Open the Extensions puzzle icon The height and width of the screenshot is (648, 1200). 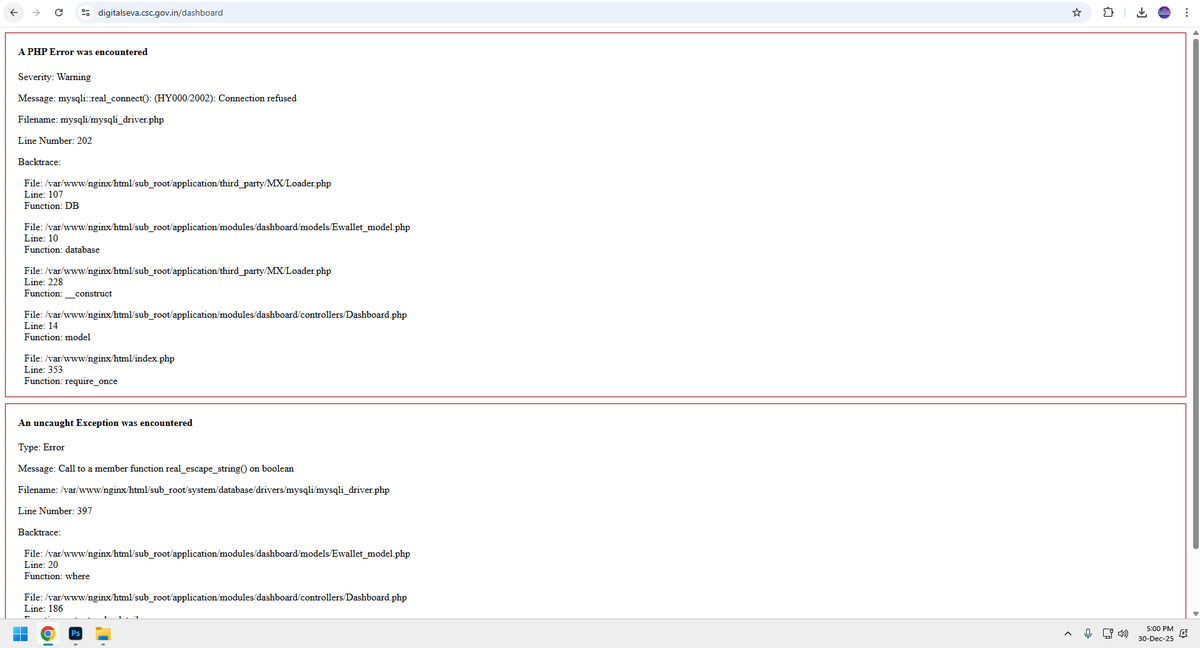tap(1109, 13)
